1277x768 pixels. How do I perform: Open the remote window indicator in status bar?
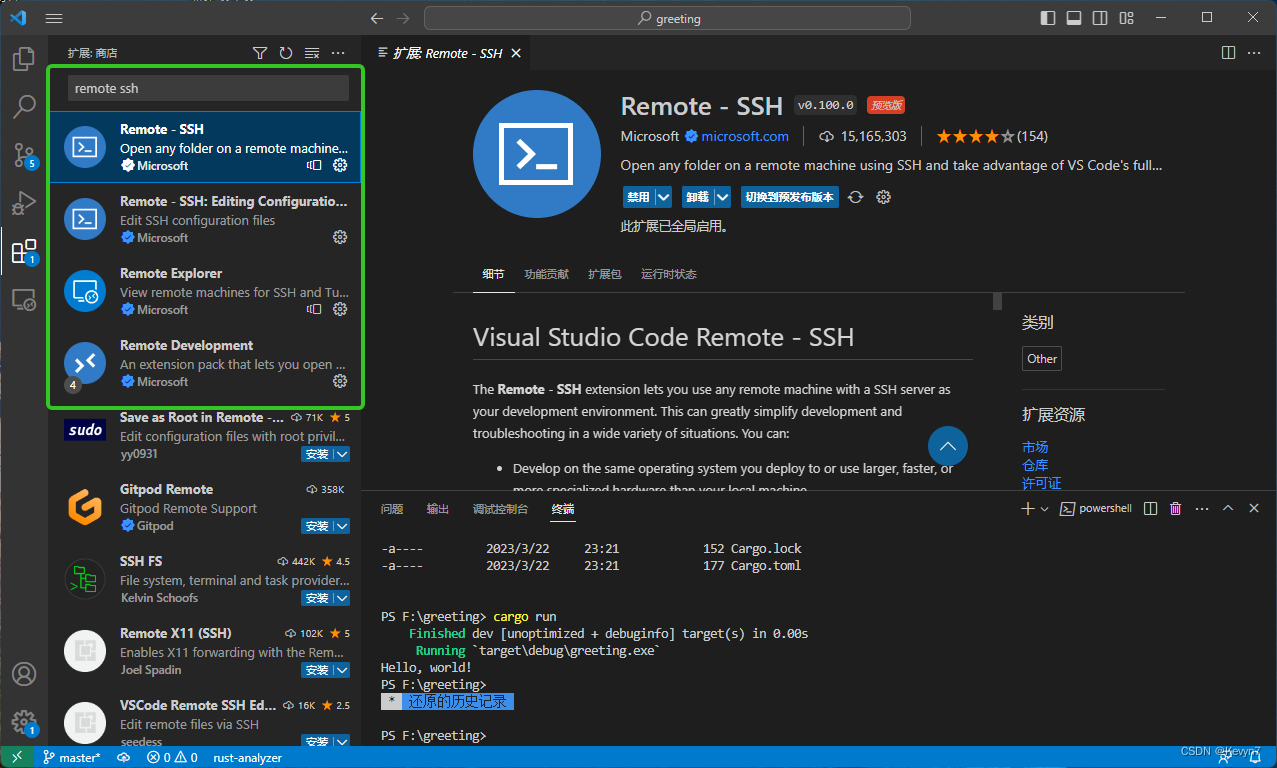click(x=16, y=757)
